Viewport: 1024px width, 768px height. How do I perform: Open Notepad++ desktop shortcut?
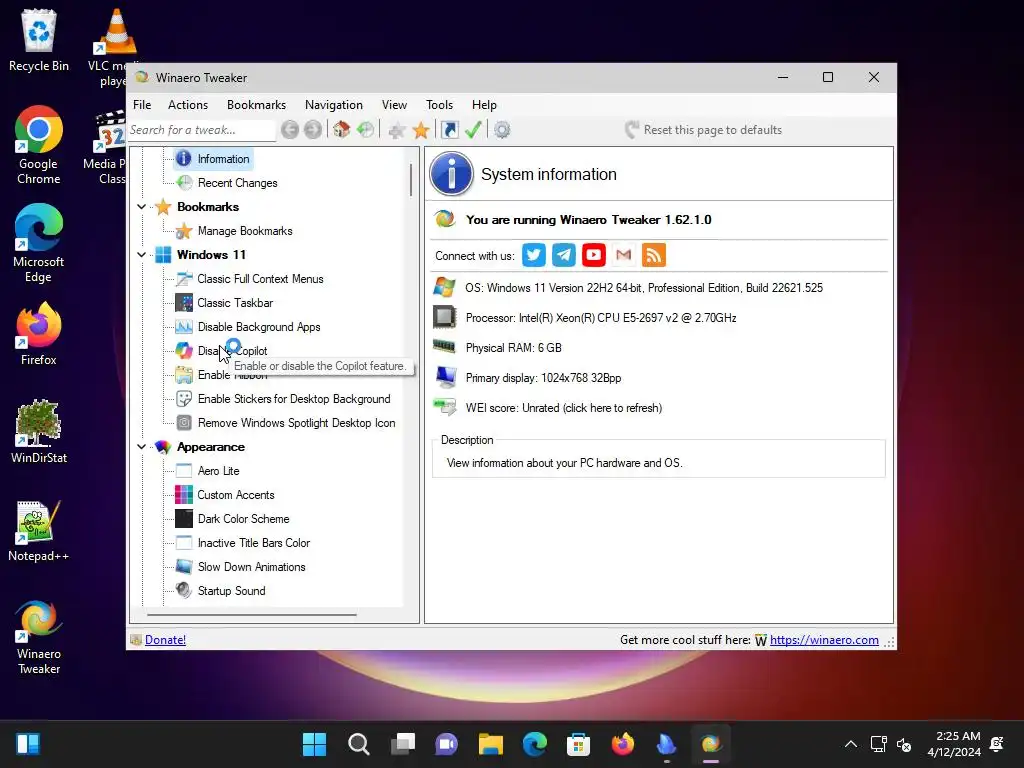[x=39, y=530]
